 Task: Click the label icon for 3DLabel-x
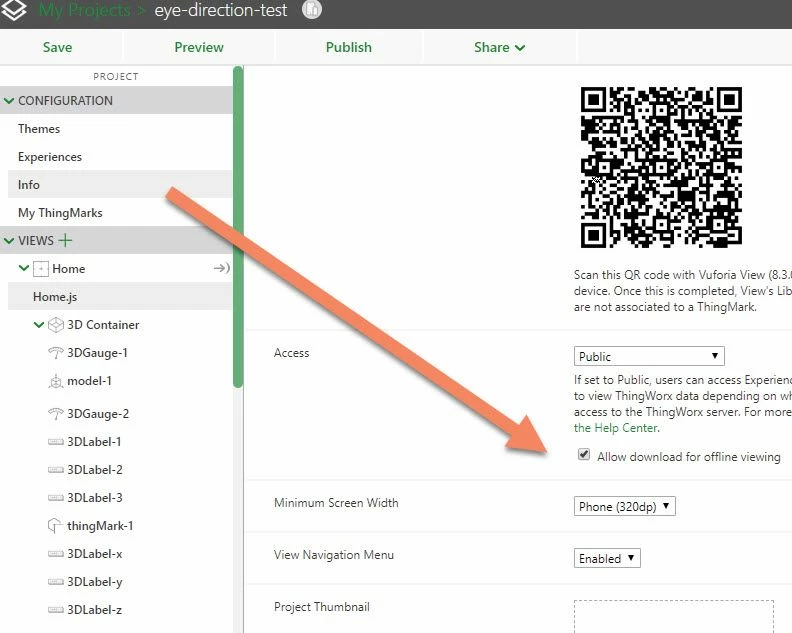click(x=55, y=554)
